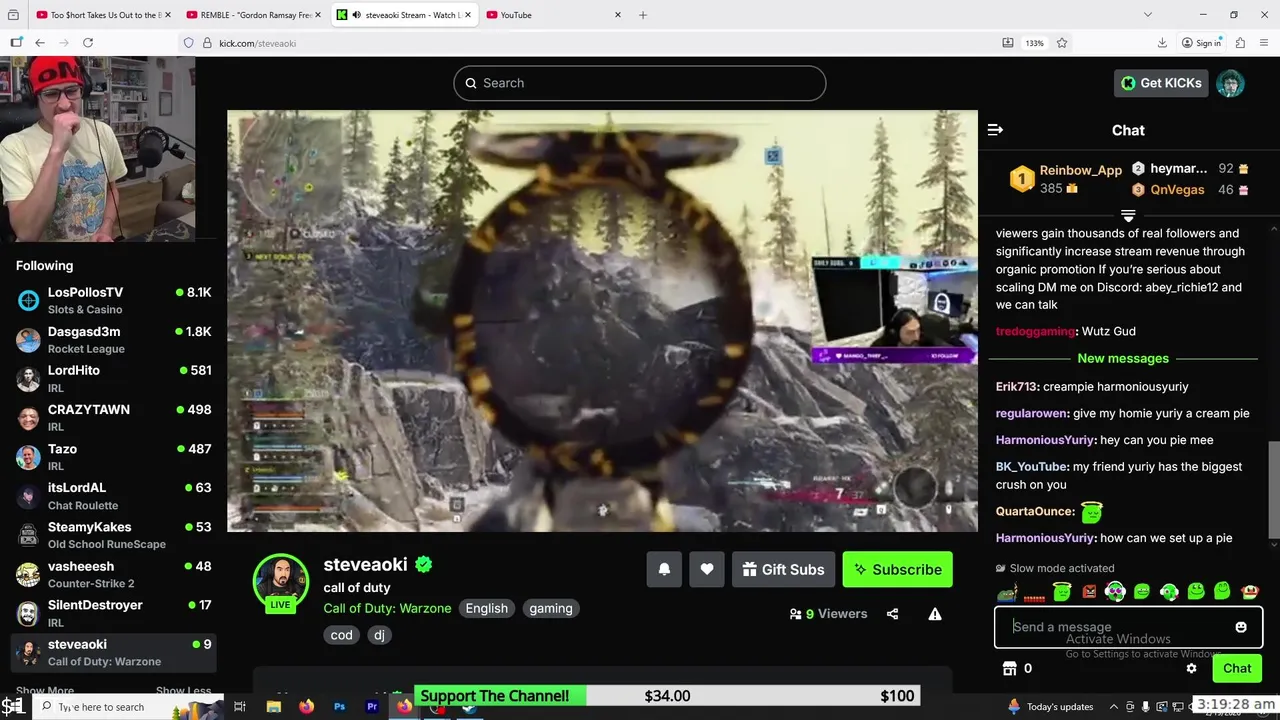Insert the angel halo green emote

tap(1062, 592)
